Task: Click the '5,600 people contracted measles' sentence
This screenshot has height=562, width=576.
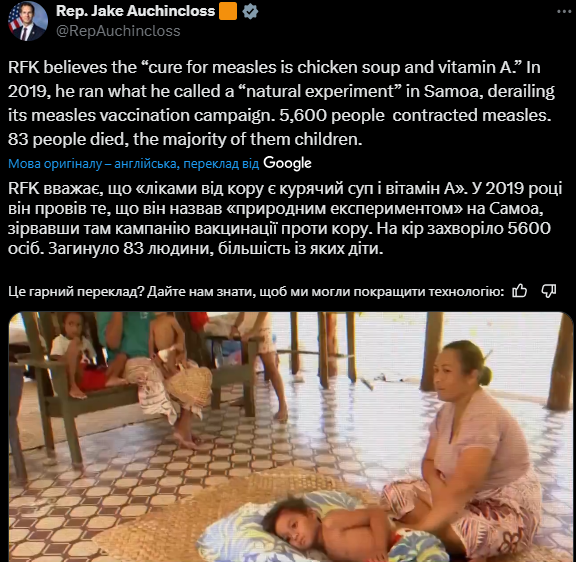Action: 415,115
